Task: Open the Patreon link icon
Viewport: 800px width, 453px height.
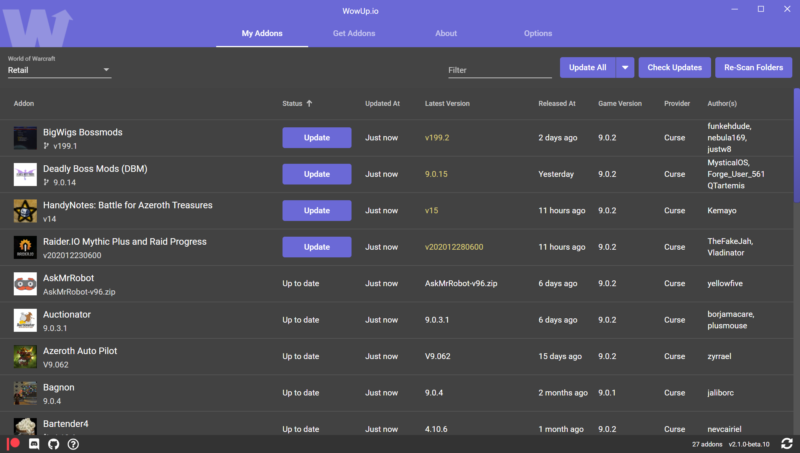Action: point(13,444)
